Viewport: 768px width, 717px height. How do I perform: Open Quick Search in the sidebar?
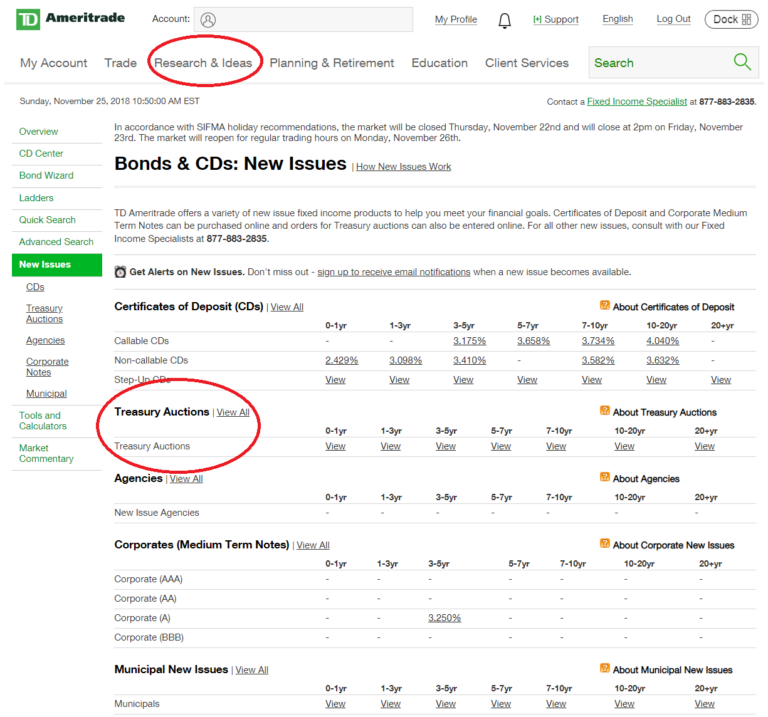click(x=47, y=220)
